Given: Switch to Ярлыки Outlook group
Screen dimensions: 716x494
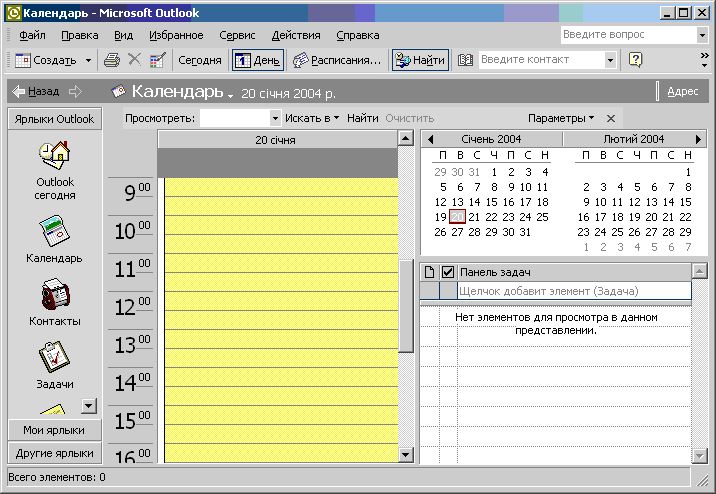Looking at the screenshot, I should 54,119.
